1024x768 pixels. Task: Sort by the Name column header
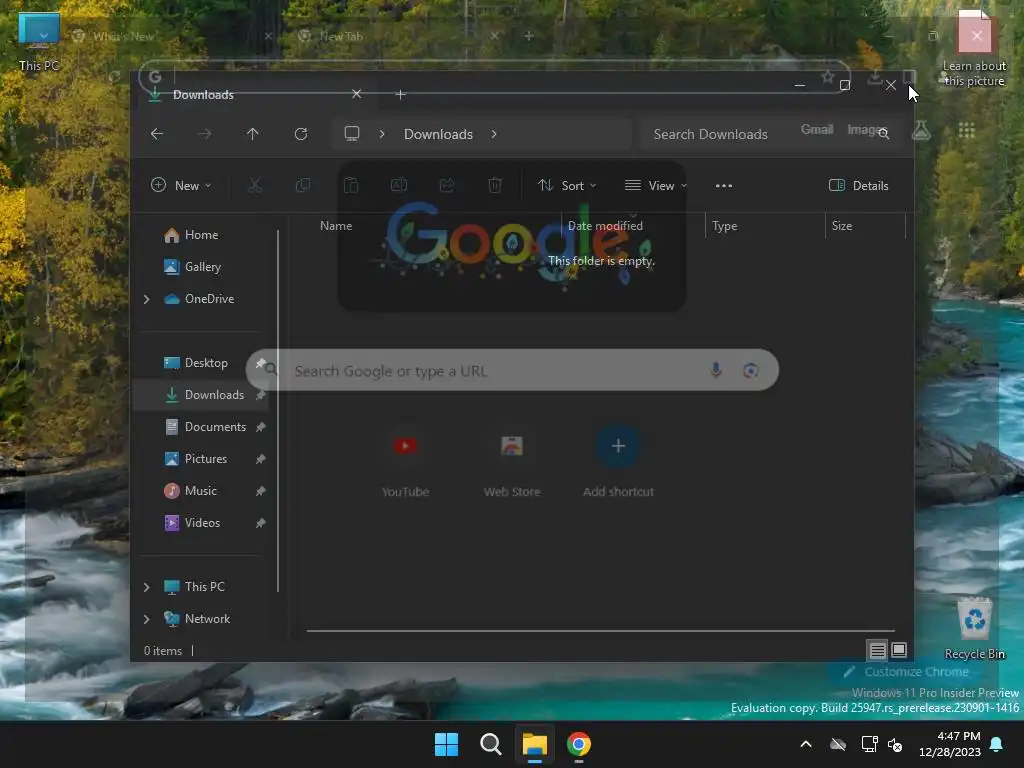(x=336, y=226)
